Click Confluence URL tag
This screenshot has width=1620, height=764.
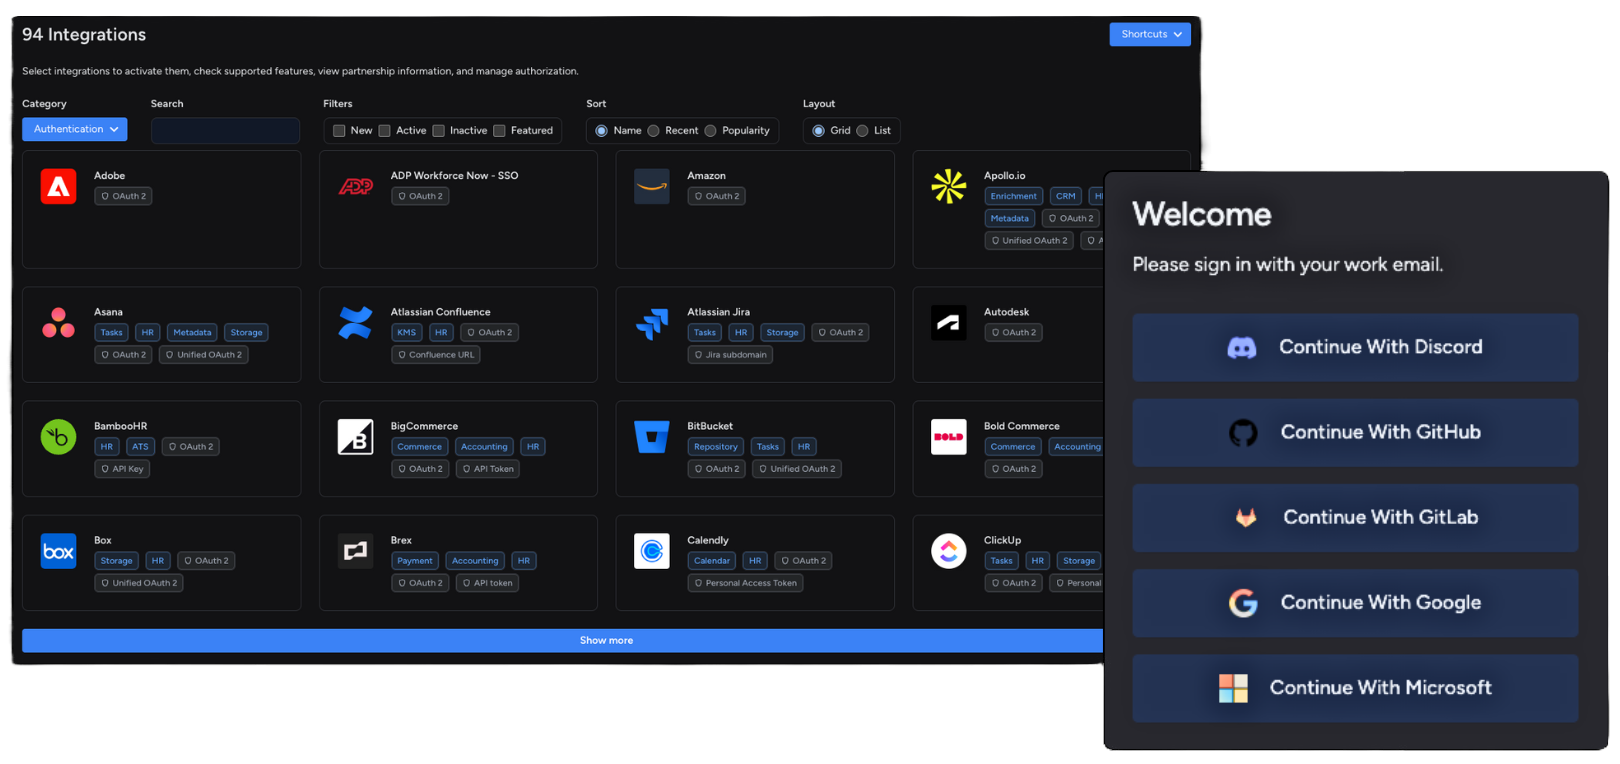tap(435, 355)
